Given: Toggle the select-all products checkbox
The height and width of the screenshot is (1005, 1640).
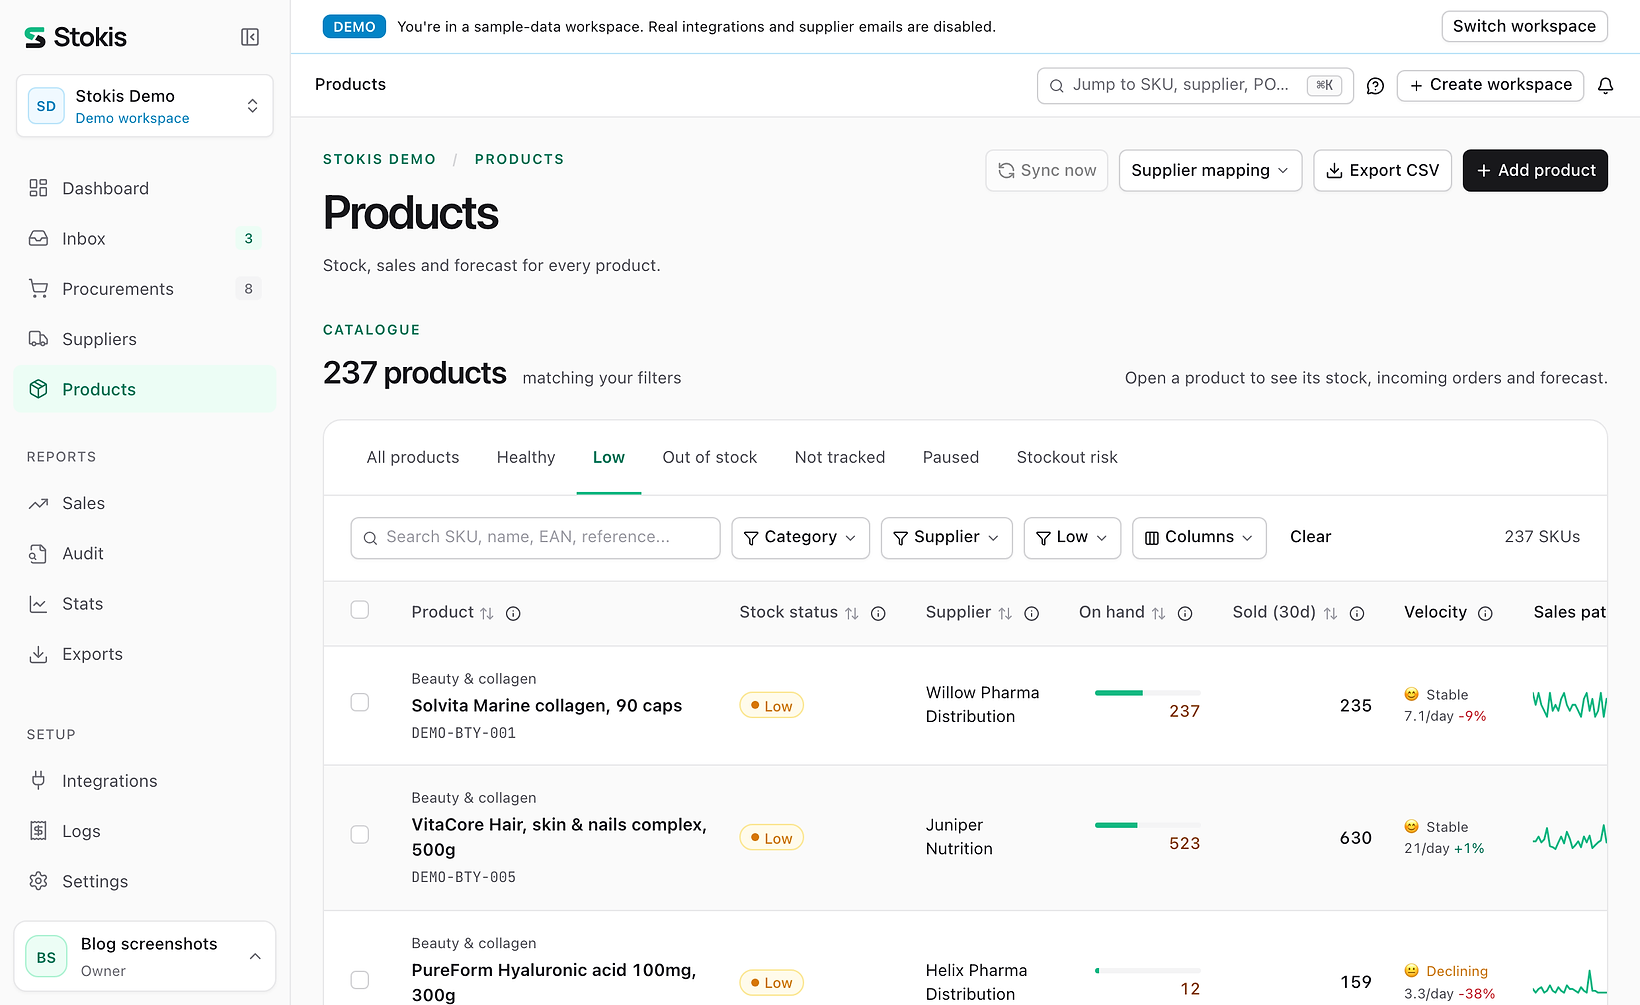Looking at the screenshot, I should [360, 610].
